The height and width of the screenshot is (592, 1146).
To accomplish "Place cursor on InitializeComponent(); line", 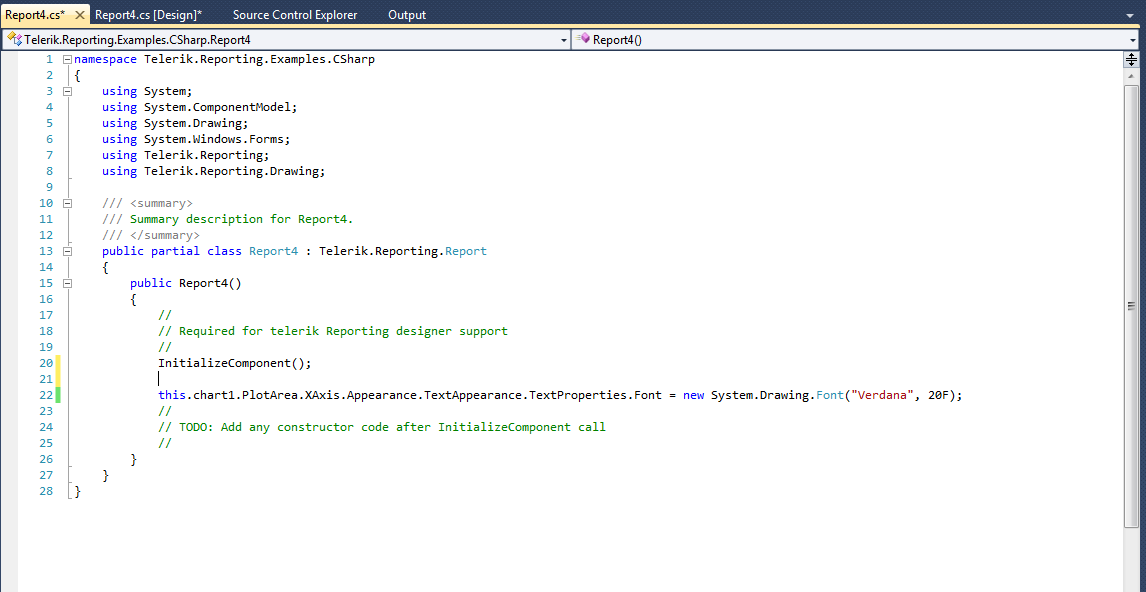I will tap(235, 363).
